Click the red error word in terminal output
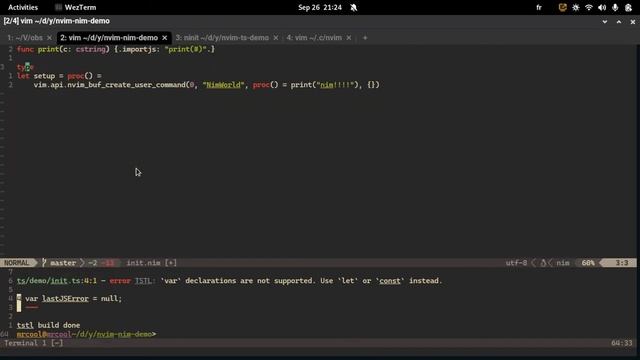This screenshot has width=640, height=360. click(x=120, y=281)
